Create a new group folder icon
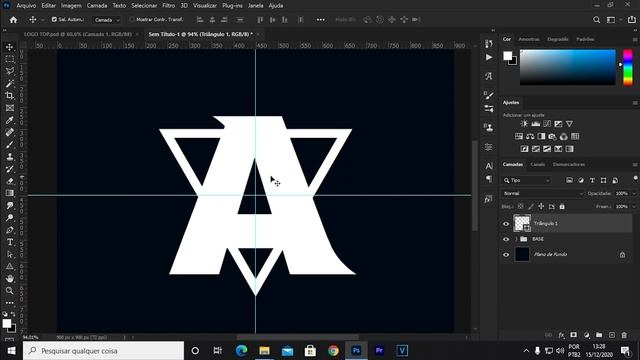Screen dimensions: 640x360 (599, 335)
